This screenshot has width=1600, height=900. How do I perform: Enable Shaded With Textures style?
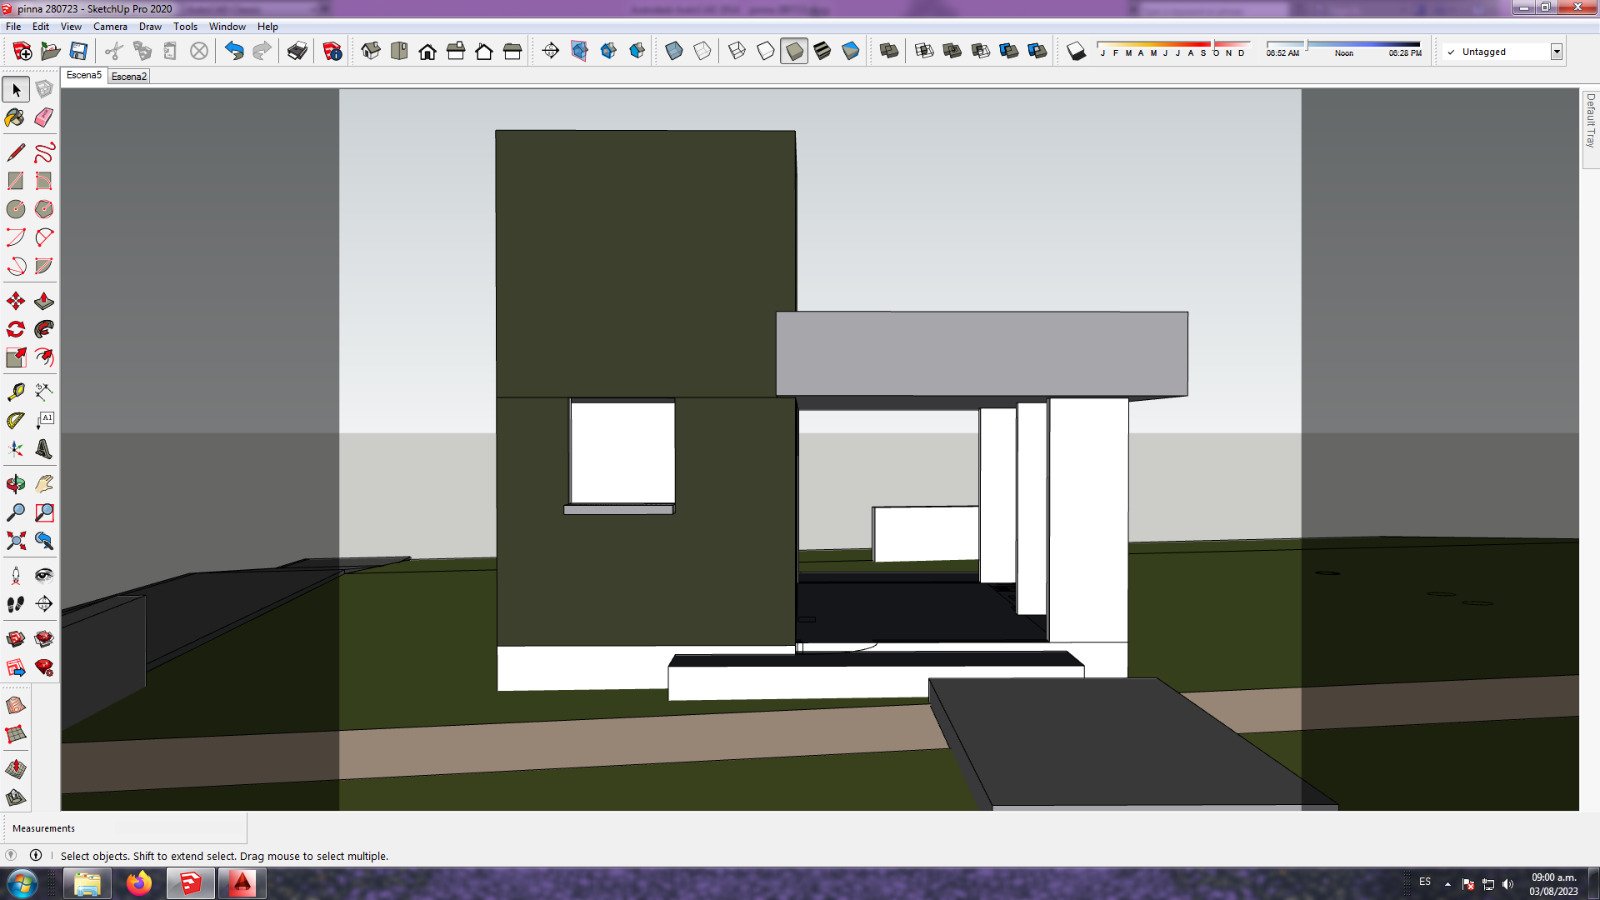[x=822, y=51]
